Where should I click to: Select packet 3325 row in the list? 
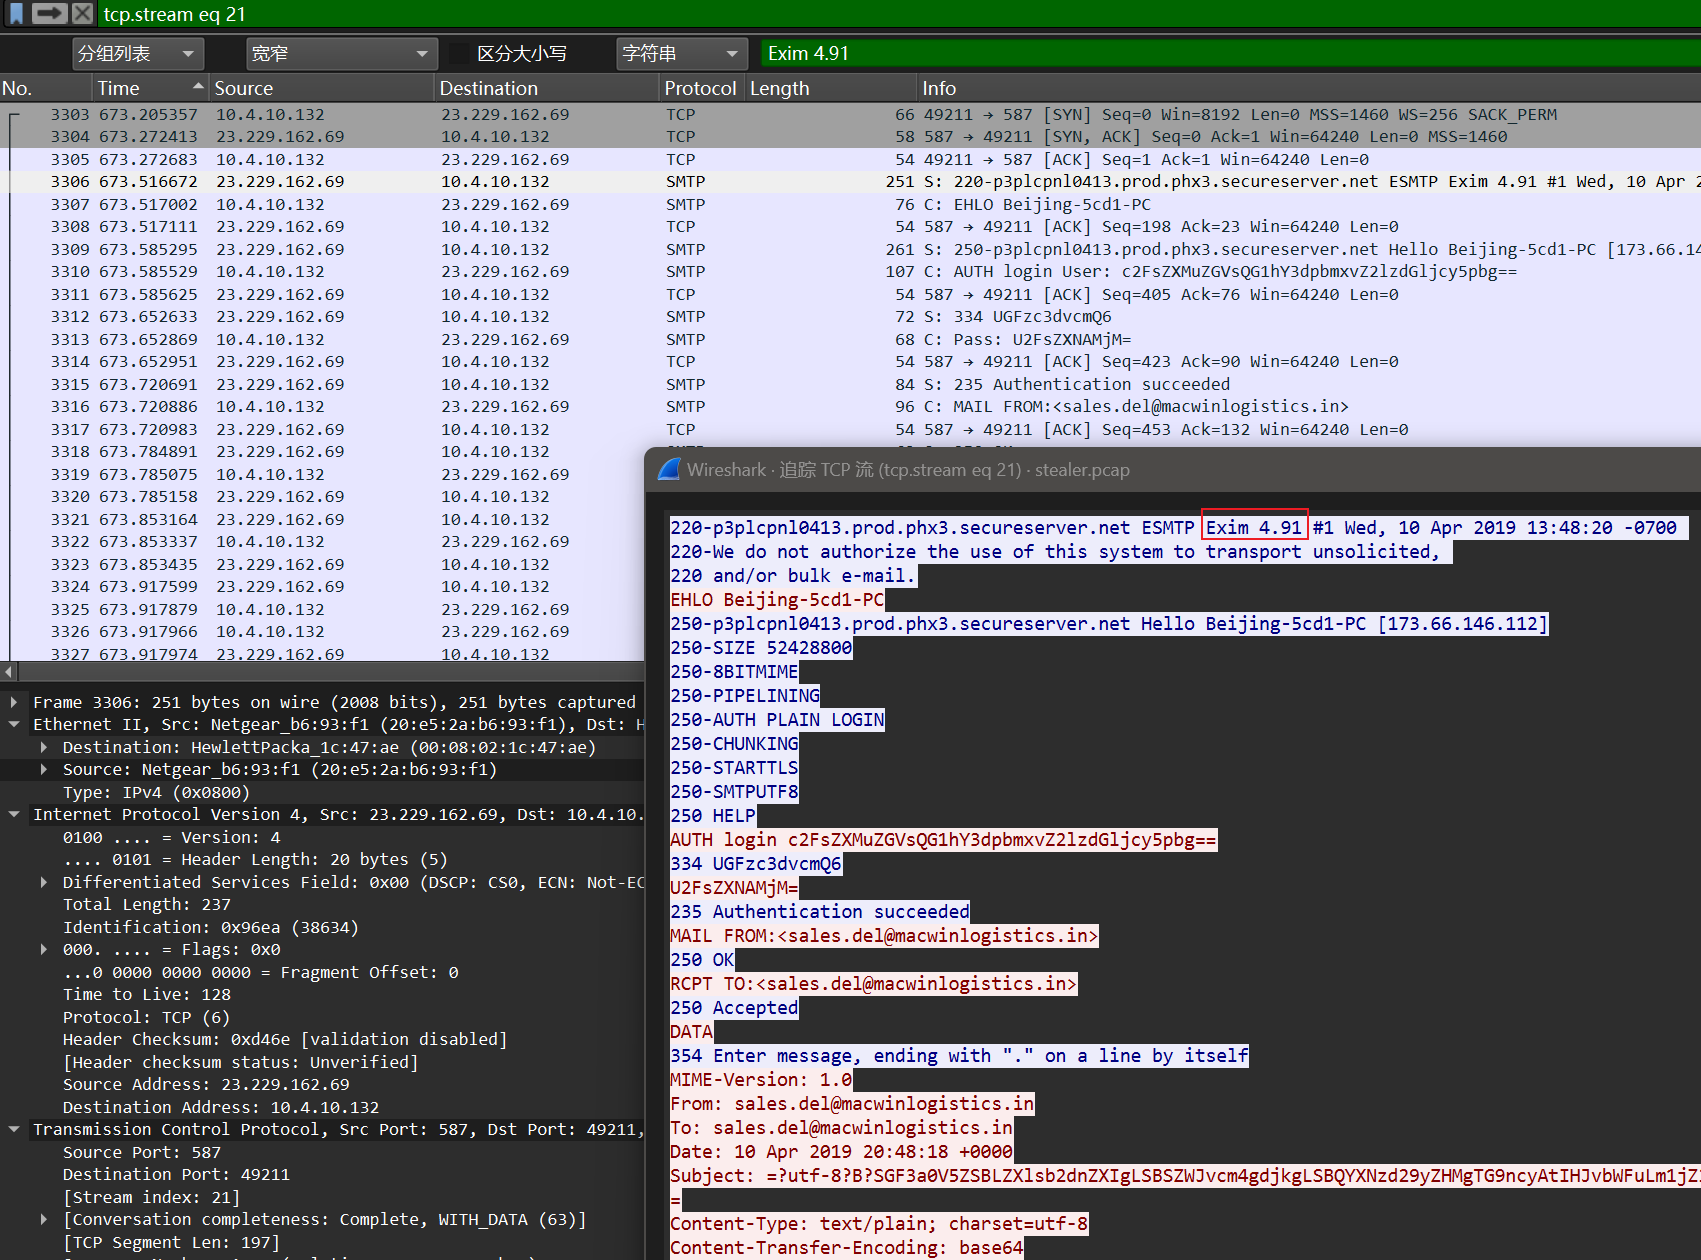(x=322, y=609)
